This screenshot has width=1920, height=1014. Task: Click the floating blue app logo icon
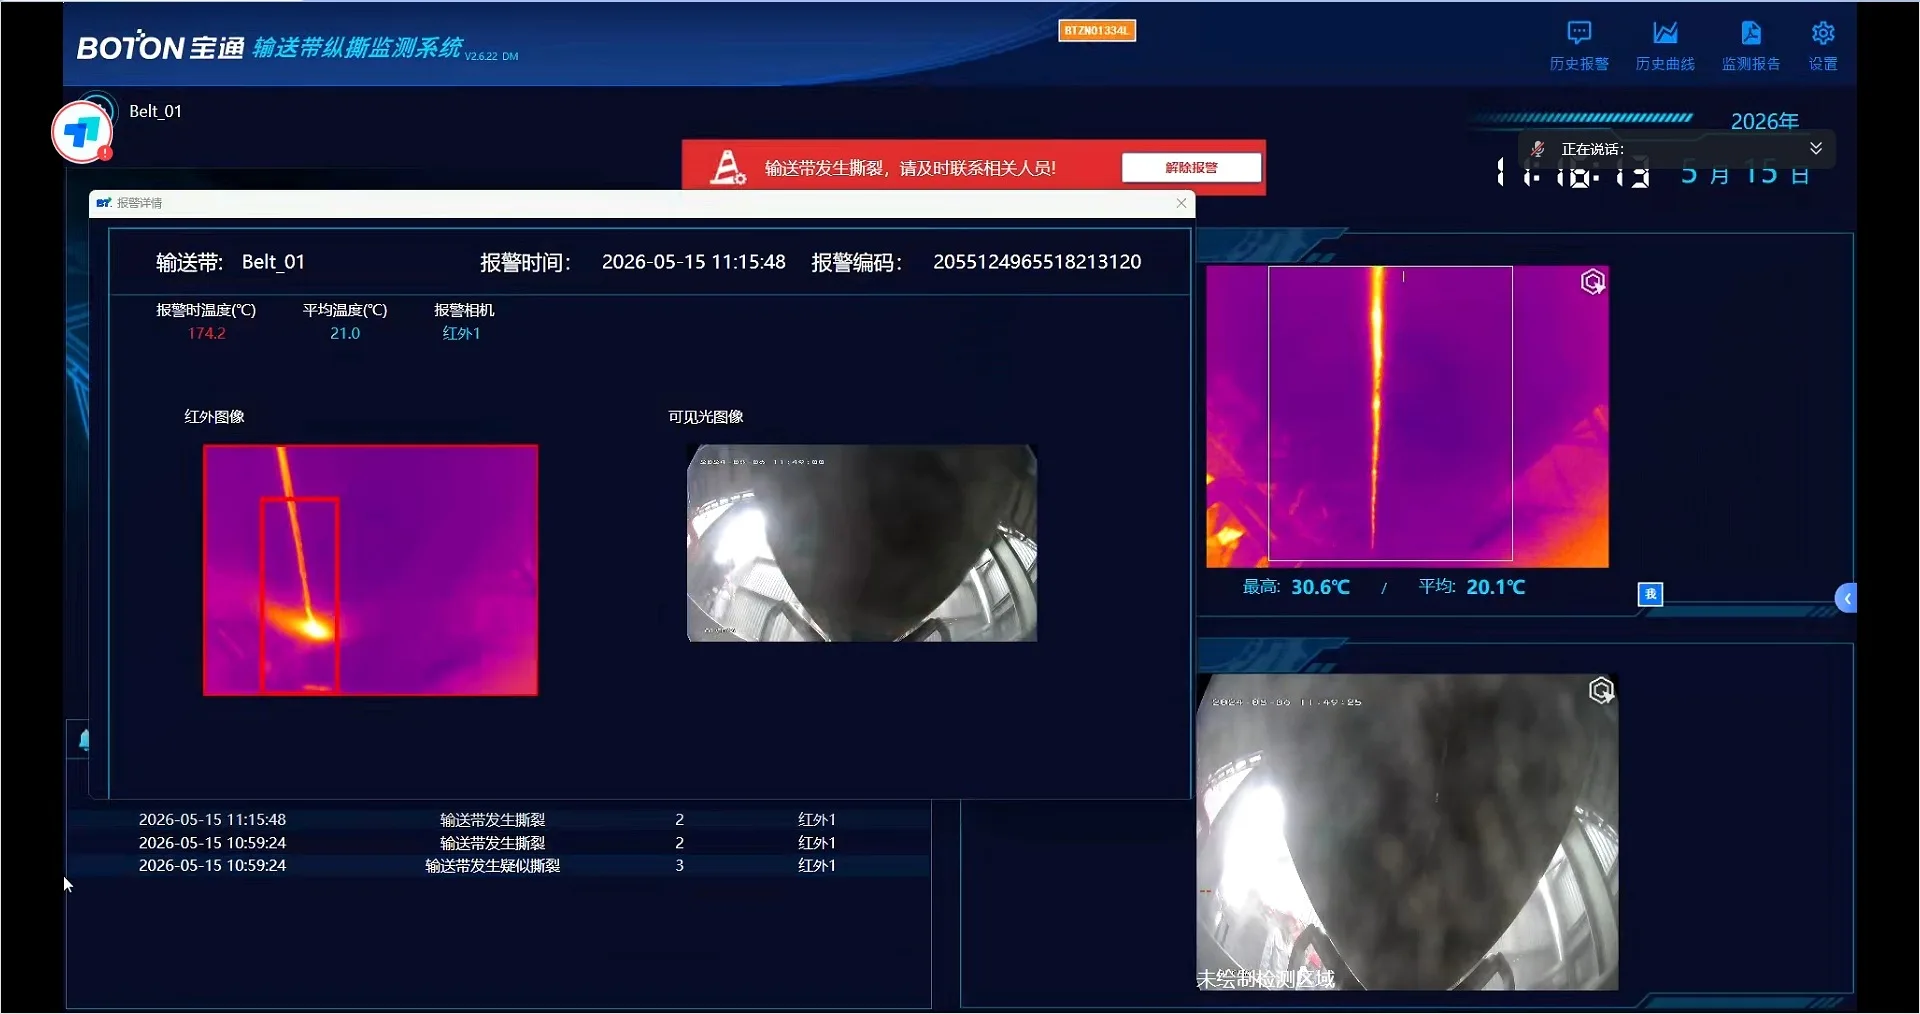(81, 131)
